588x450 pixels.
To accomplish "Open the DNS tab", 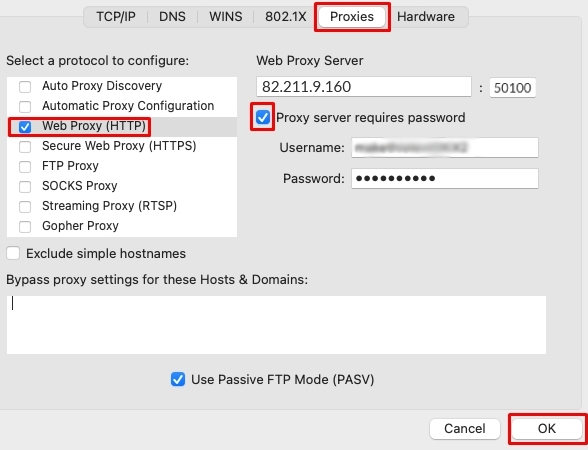I will tap(172, 17).
